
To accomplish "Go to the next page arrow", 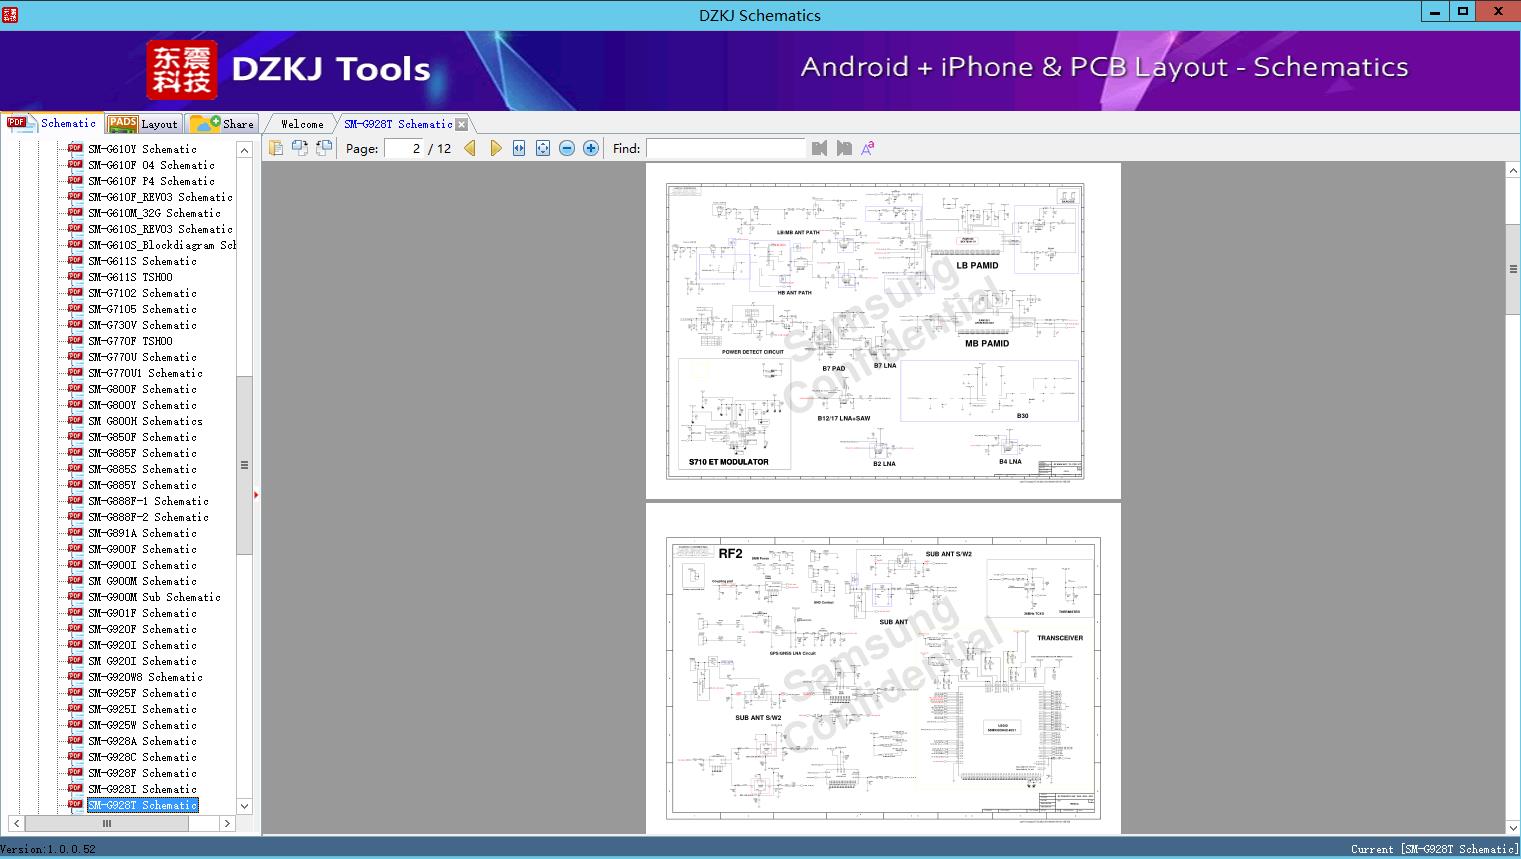I will click(x=495, y=148).
